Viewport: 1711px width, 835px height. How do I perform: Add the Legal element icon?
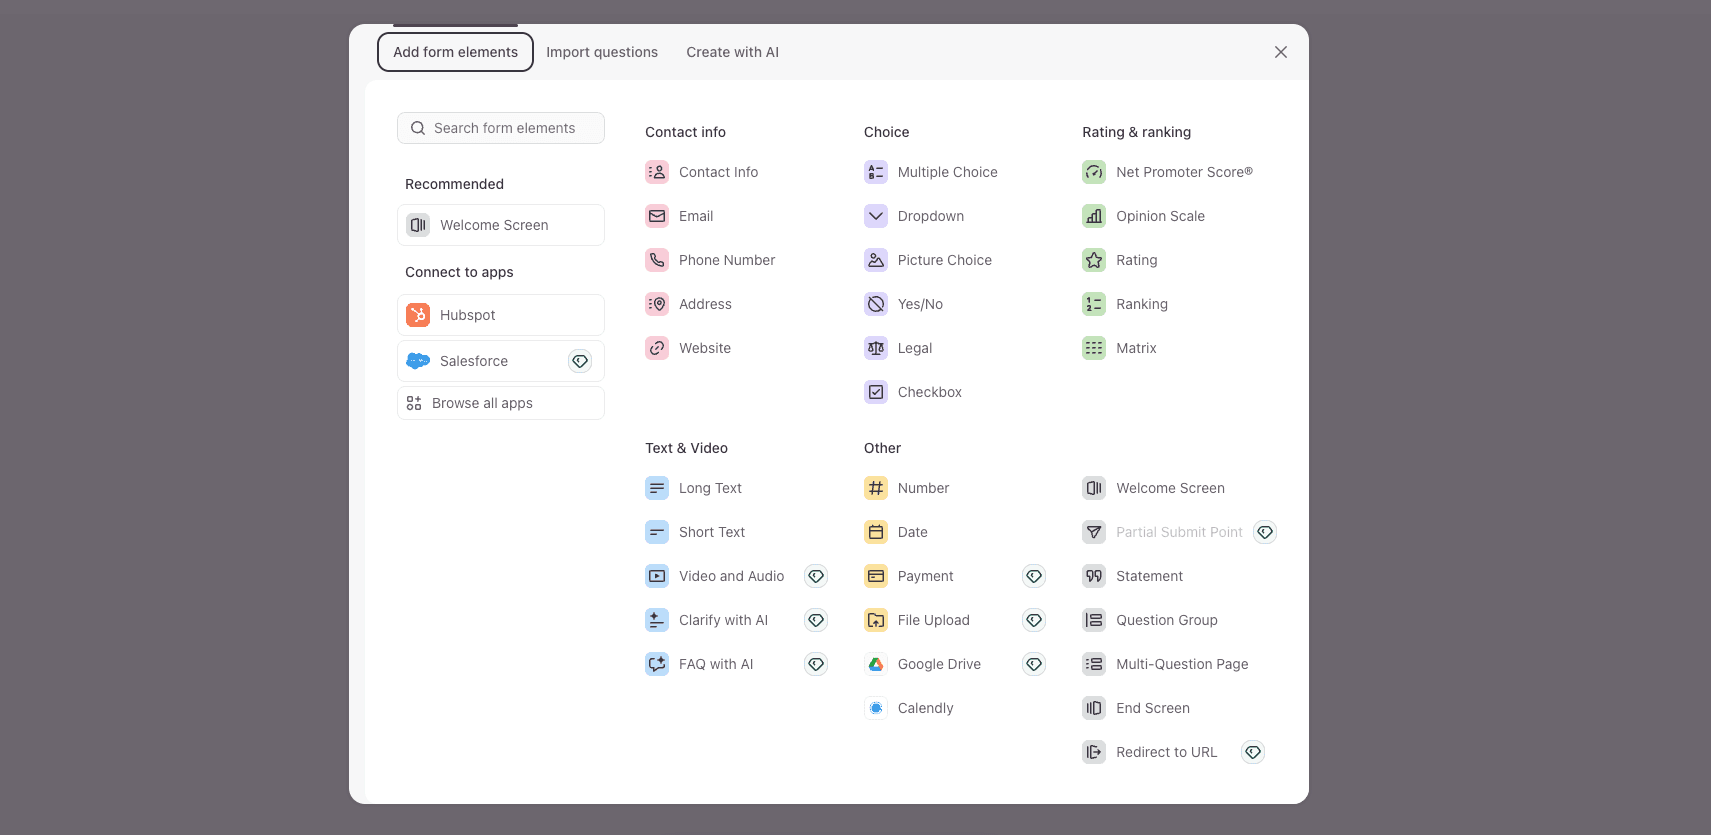[x=876, y=348]
